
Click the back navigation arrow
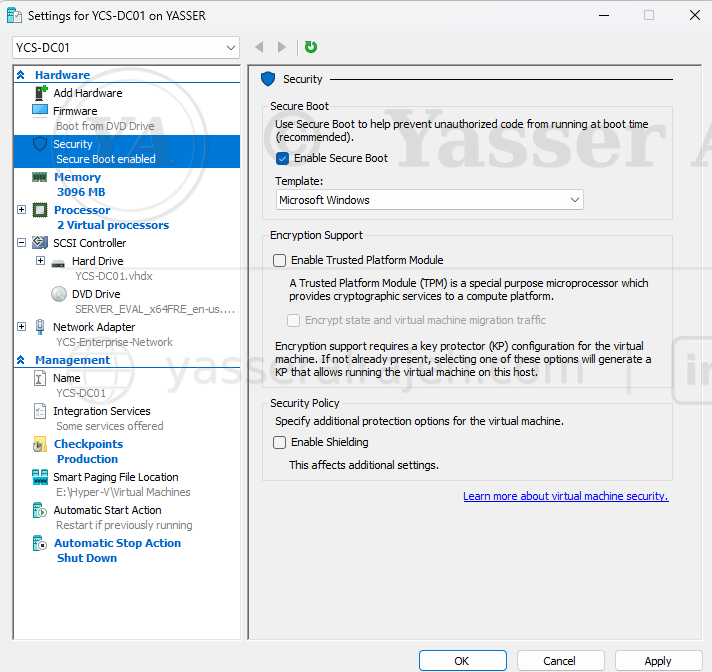click(x=260, y=47)
